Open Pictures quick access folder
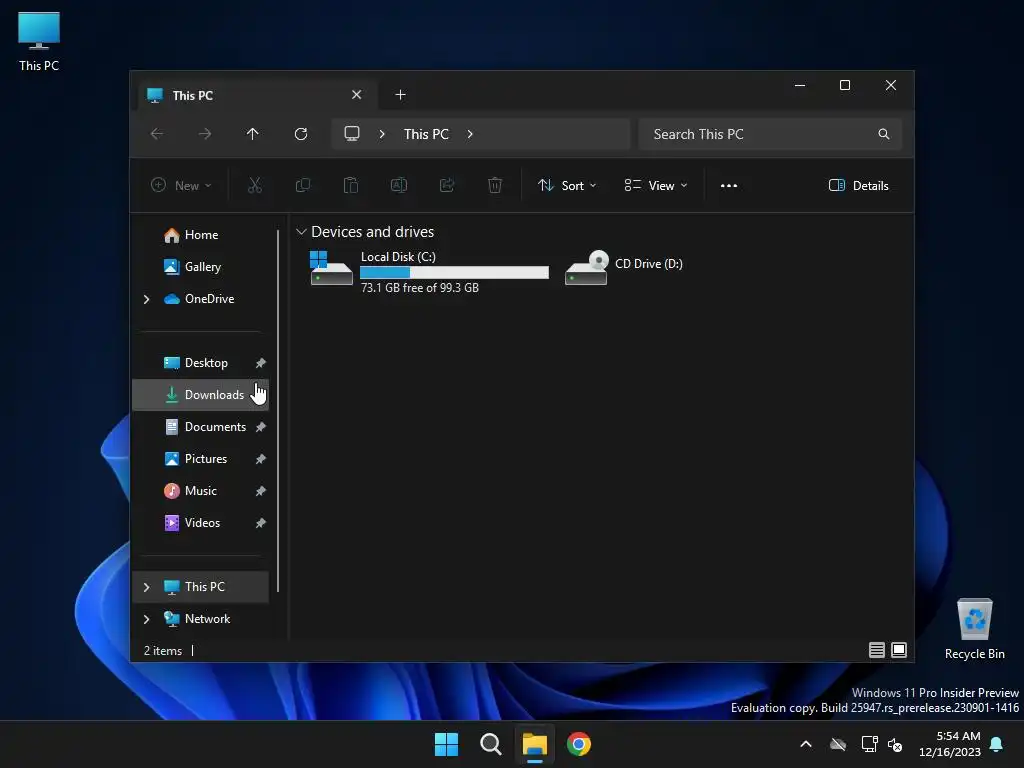 point(200,459)
